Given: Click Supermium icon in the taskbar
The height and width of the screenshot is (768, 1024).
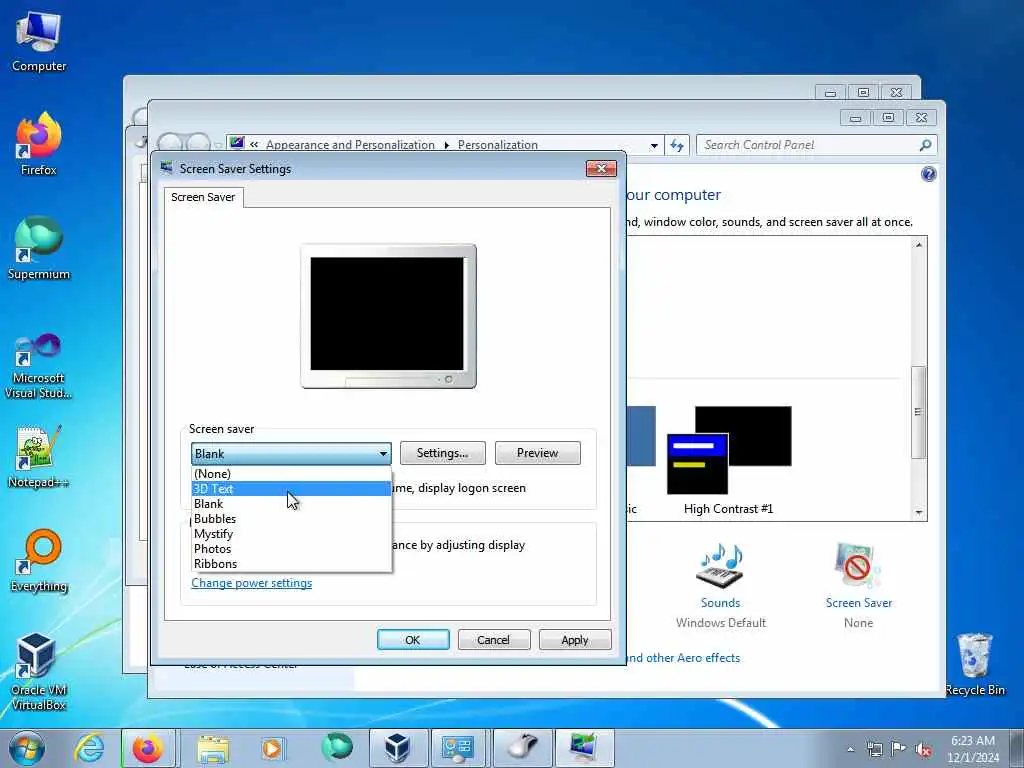Looking at the screenshot, I should 337,748.
